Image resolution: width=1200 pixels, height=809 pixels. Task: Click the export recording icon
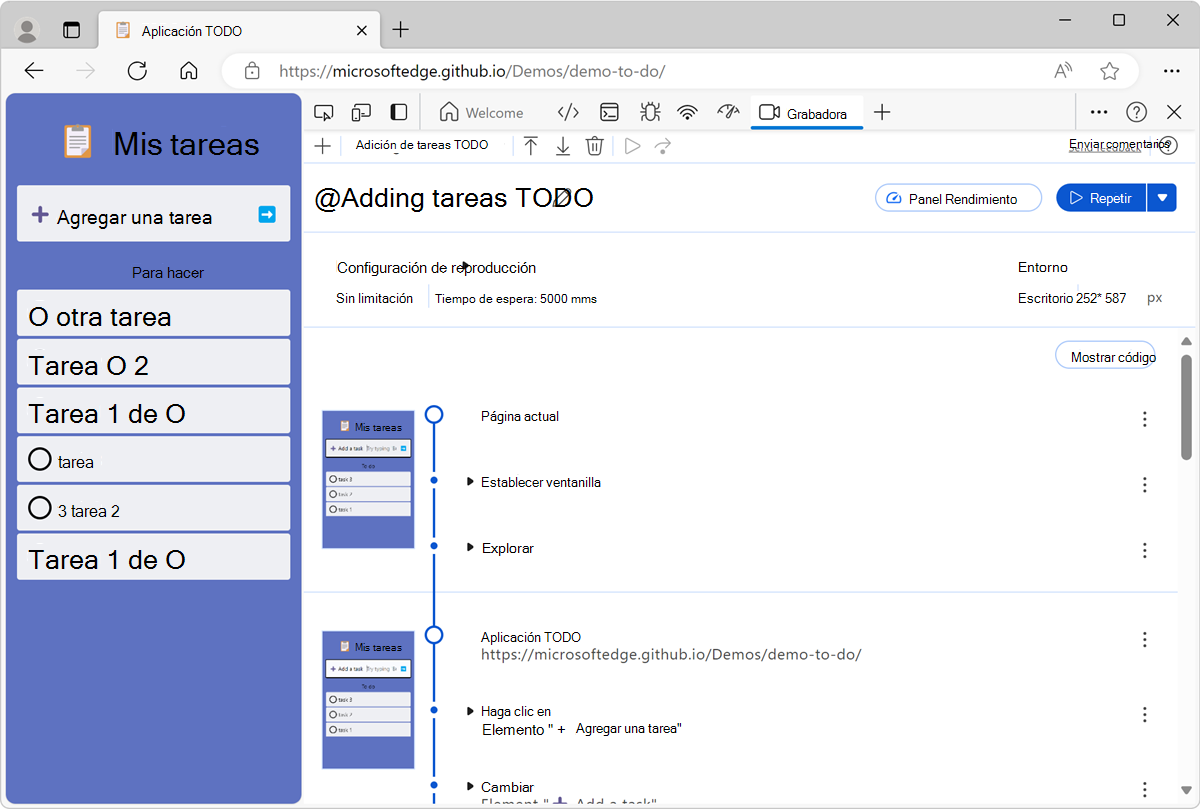coord(563,146)
